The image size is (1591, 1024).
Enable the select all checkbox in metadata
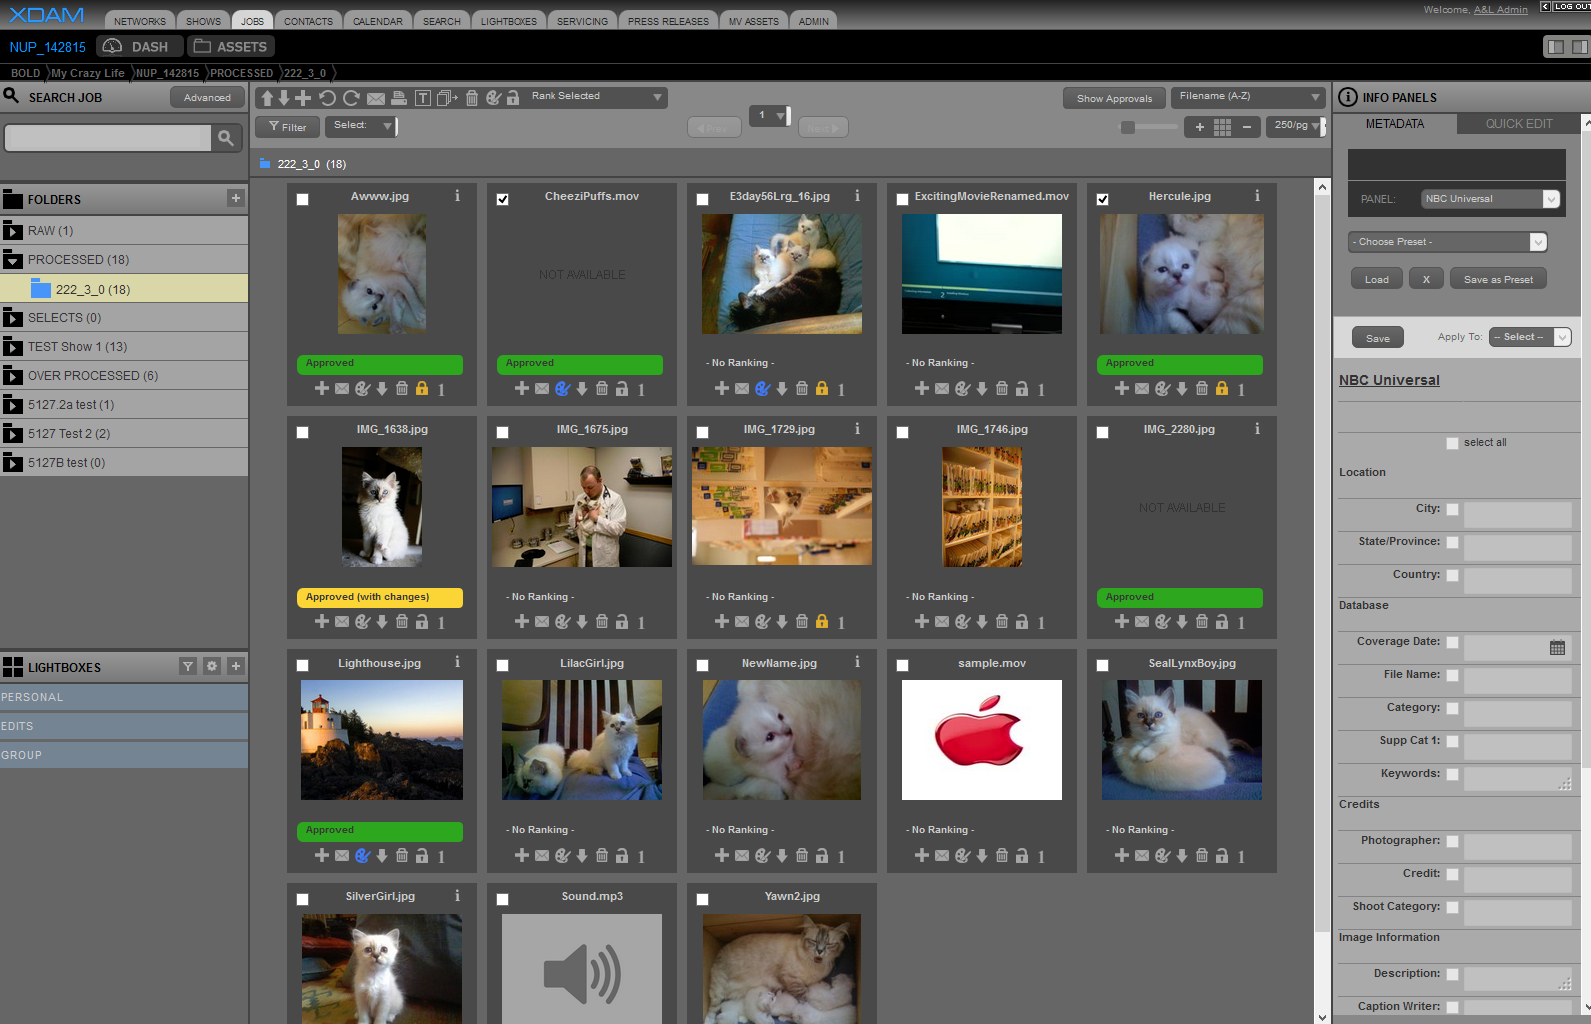(x=1452, y=443)
